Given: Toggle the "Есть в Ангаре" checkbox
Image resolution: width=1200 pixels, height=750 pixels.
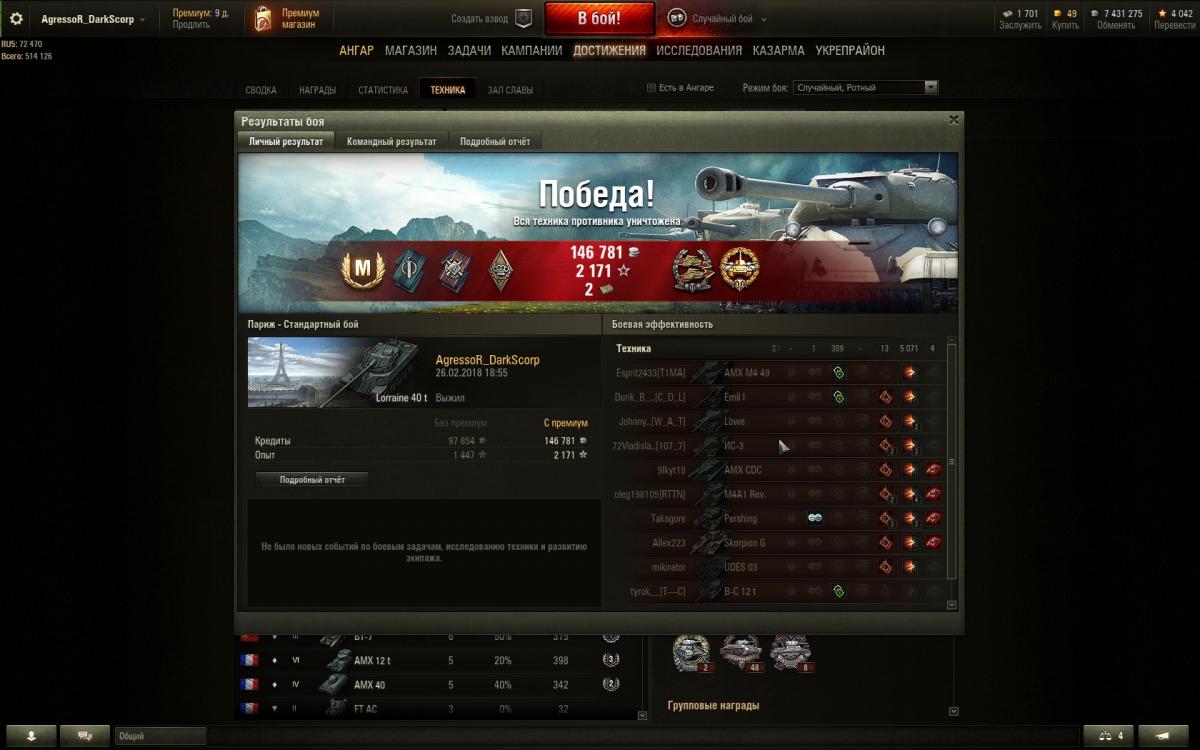Looking at the screenshot, I should point(652,88).
